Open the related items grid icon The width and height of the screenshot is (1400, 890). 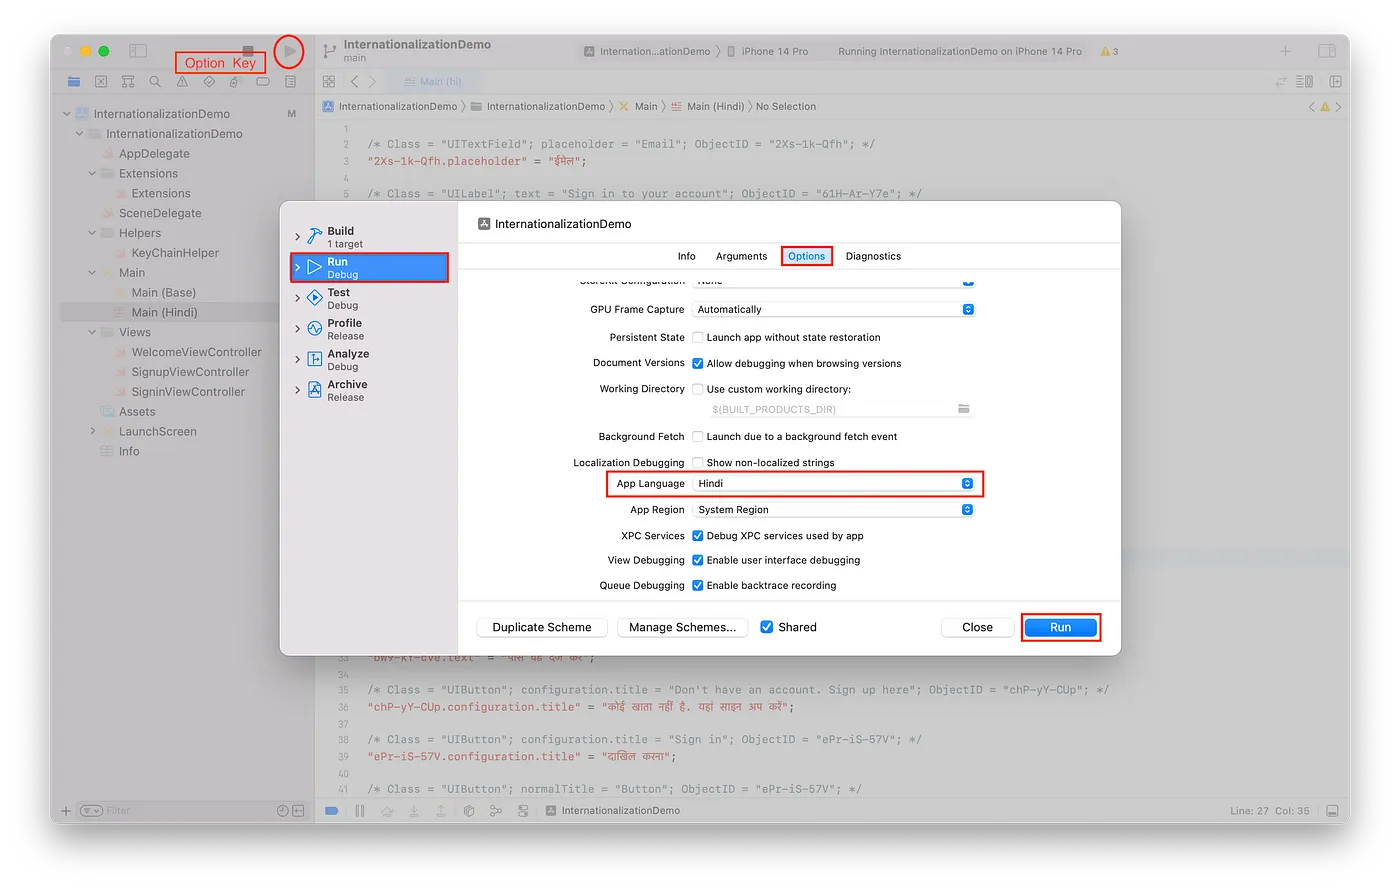point(329,81)
